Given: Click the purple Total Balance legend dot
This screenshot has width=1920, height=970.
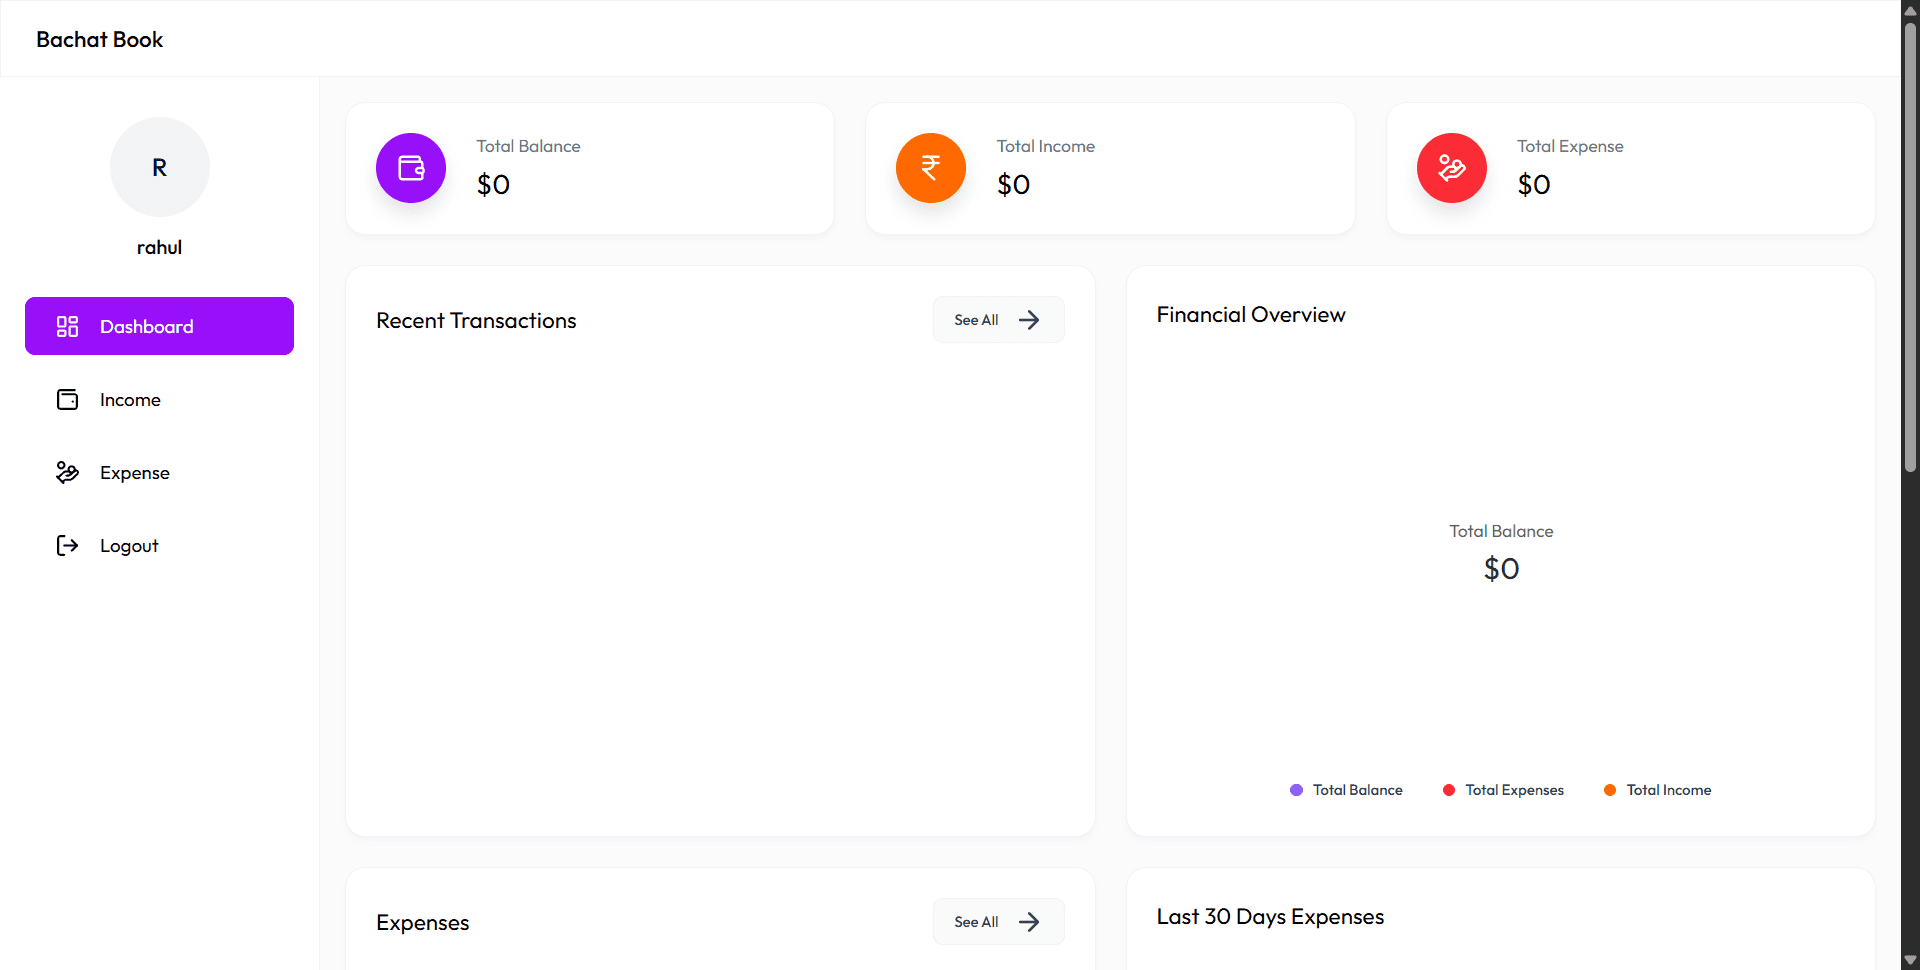Looking at the screenshot, I should pyautogui.click(x=1296, y=790).
